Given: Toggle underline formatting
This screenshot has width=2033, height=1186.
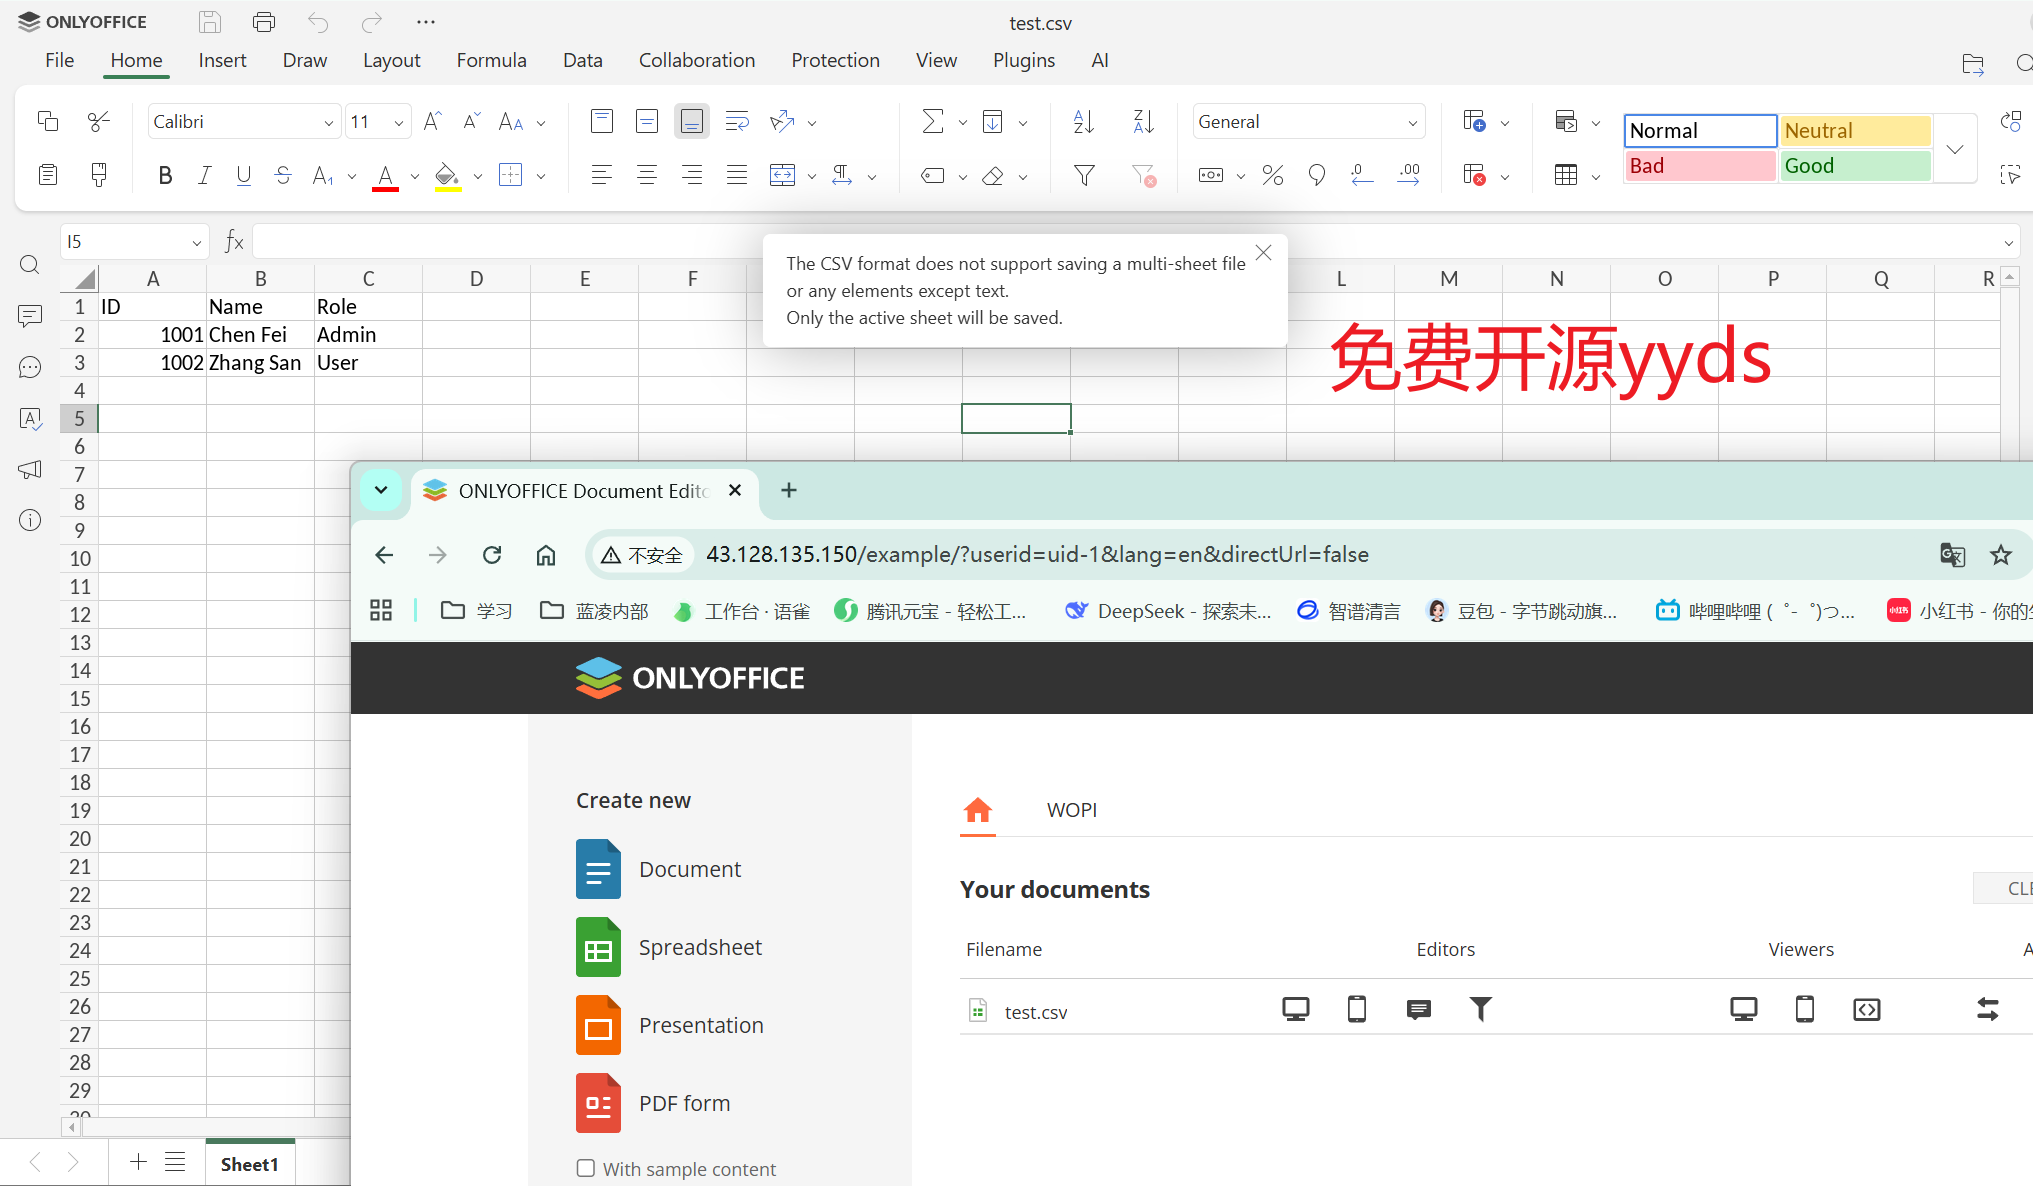Looking at the screenshot, I should pyautogui.click(x=243, y=176).
